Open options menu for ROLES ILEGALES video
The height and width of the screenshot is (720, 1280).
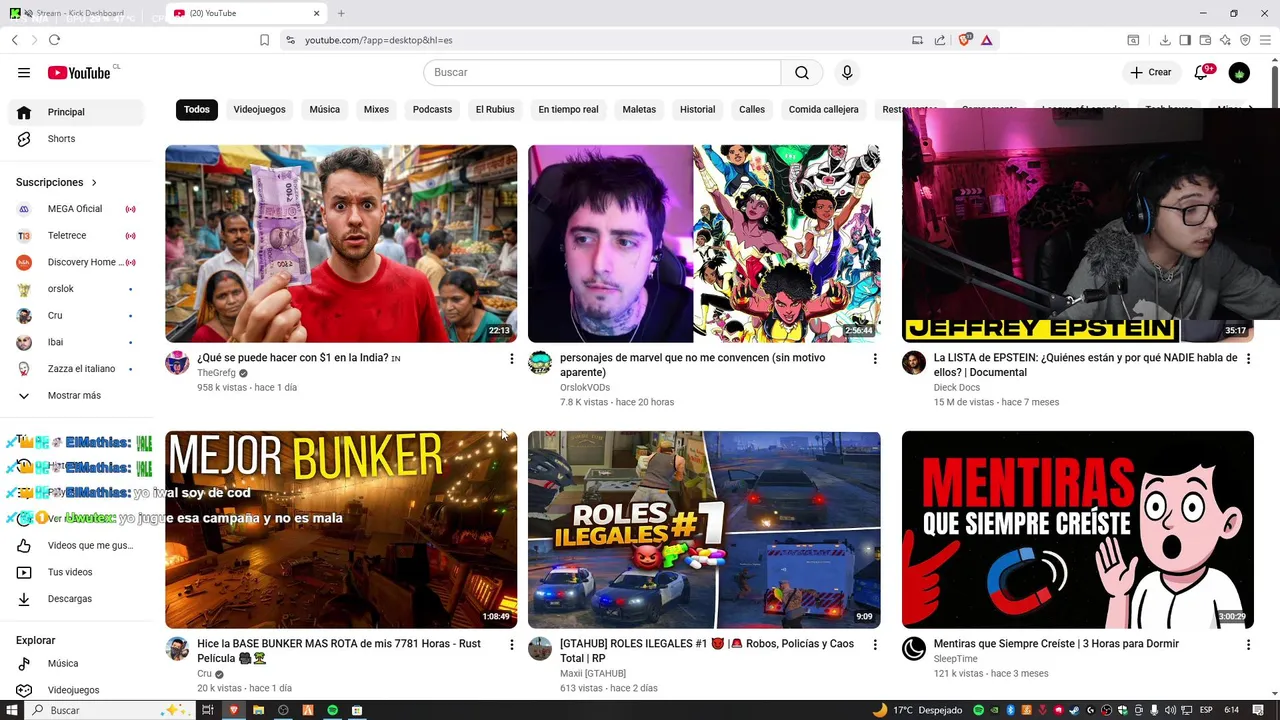[874, 645]
